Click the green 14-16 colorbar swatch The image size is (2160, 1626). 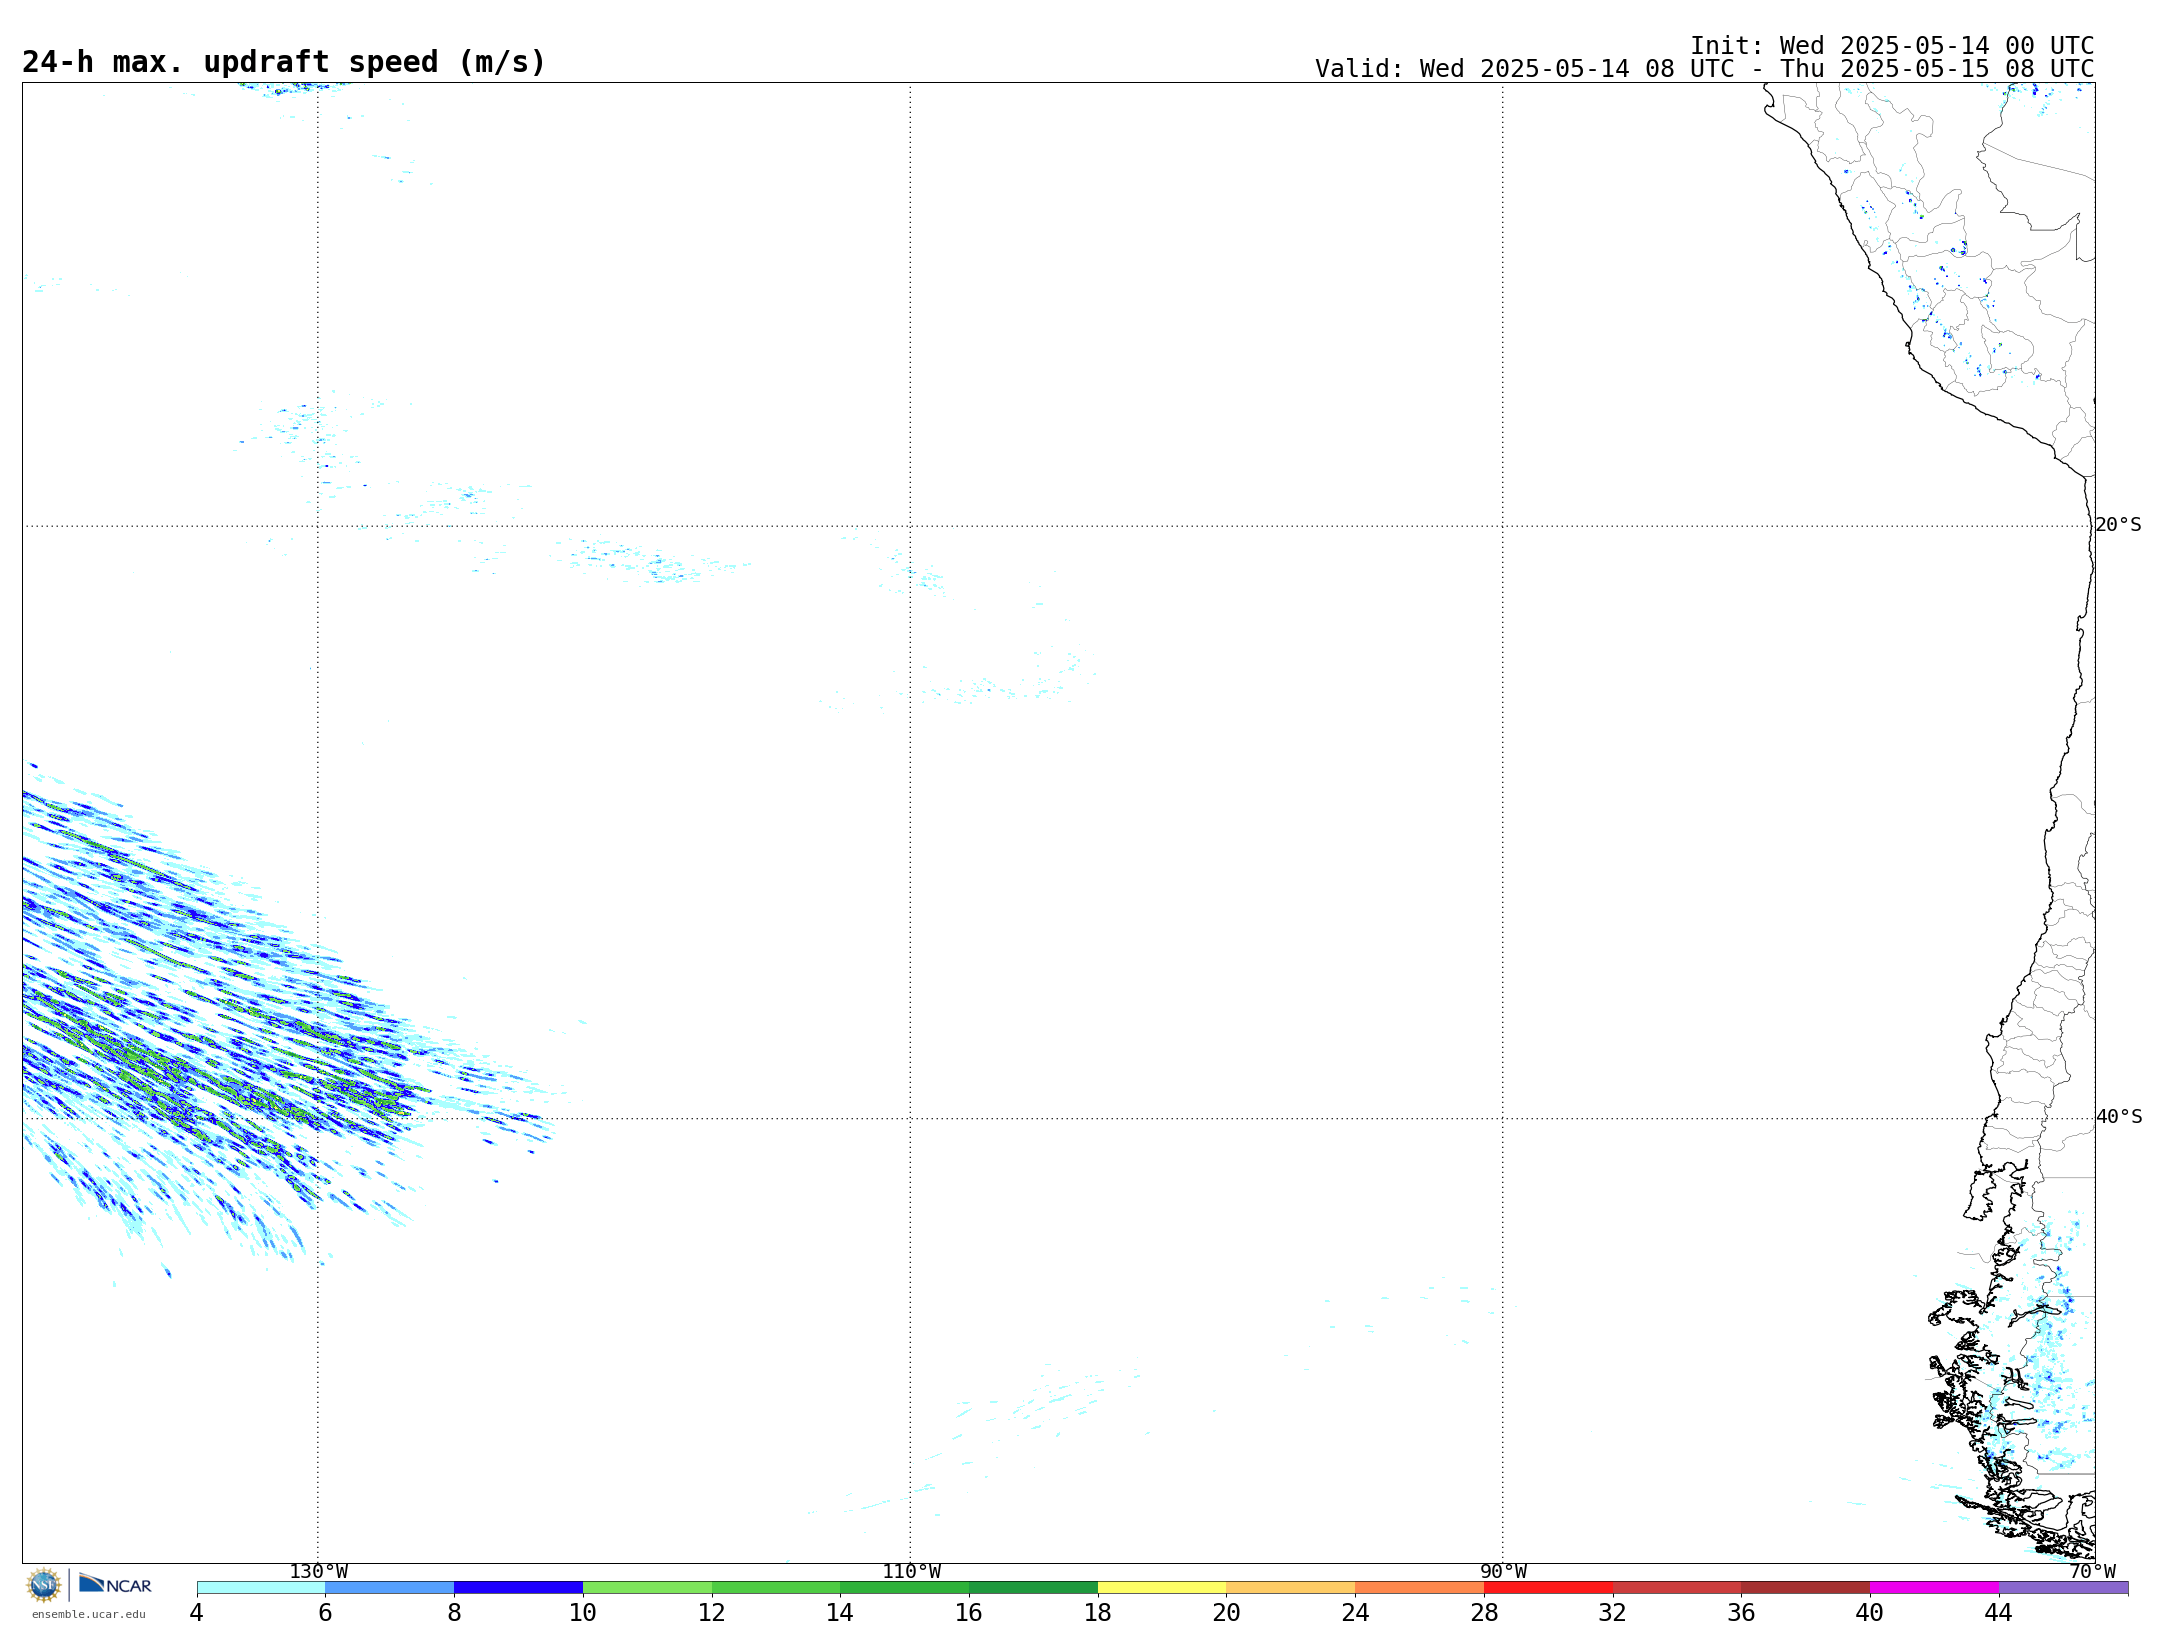click(x=905, y=1588)
